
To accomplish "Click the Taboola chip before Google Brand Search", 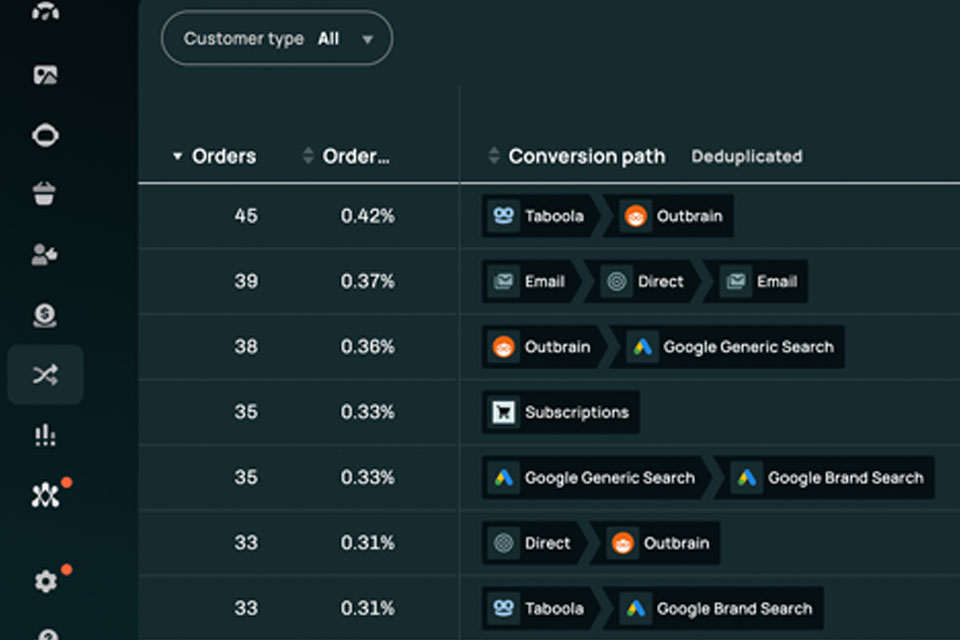I will pyautogui.click(x=538, y=608).
